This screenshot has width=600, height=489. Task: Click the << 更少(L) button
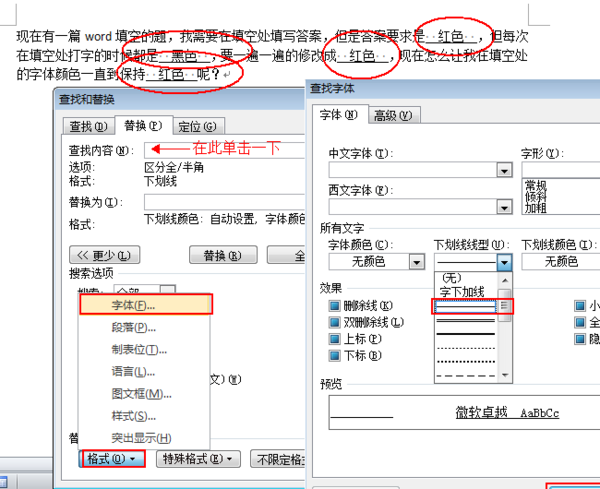coord(104,255)
